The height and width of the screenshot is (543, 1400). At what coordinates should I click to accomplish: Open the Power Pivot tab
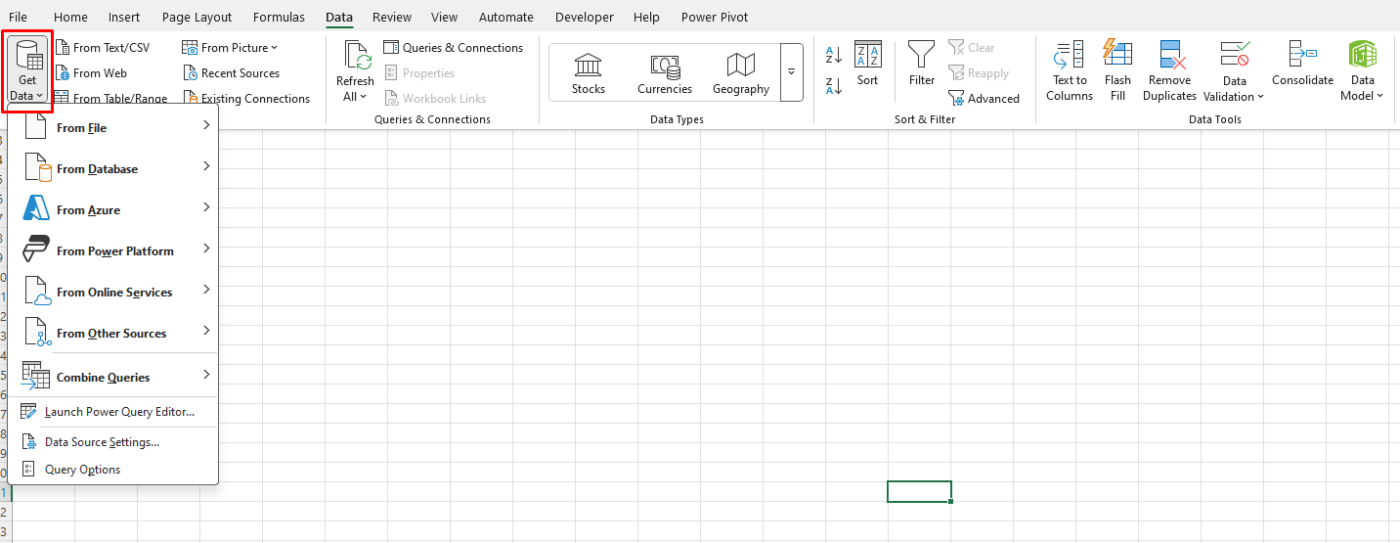pyautogui.click(x=714, y=17)
